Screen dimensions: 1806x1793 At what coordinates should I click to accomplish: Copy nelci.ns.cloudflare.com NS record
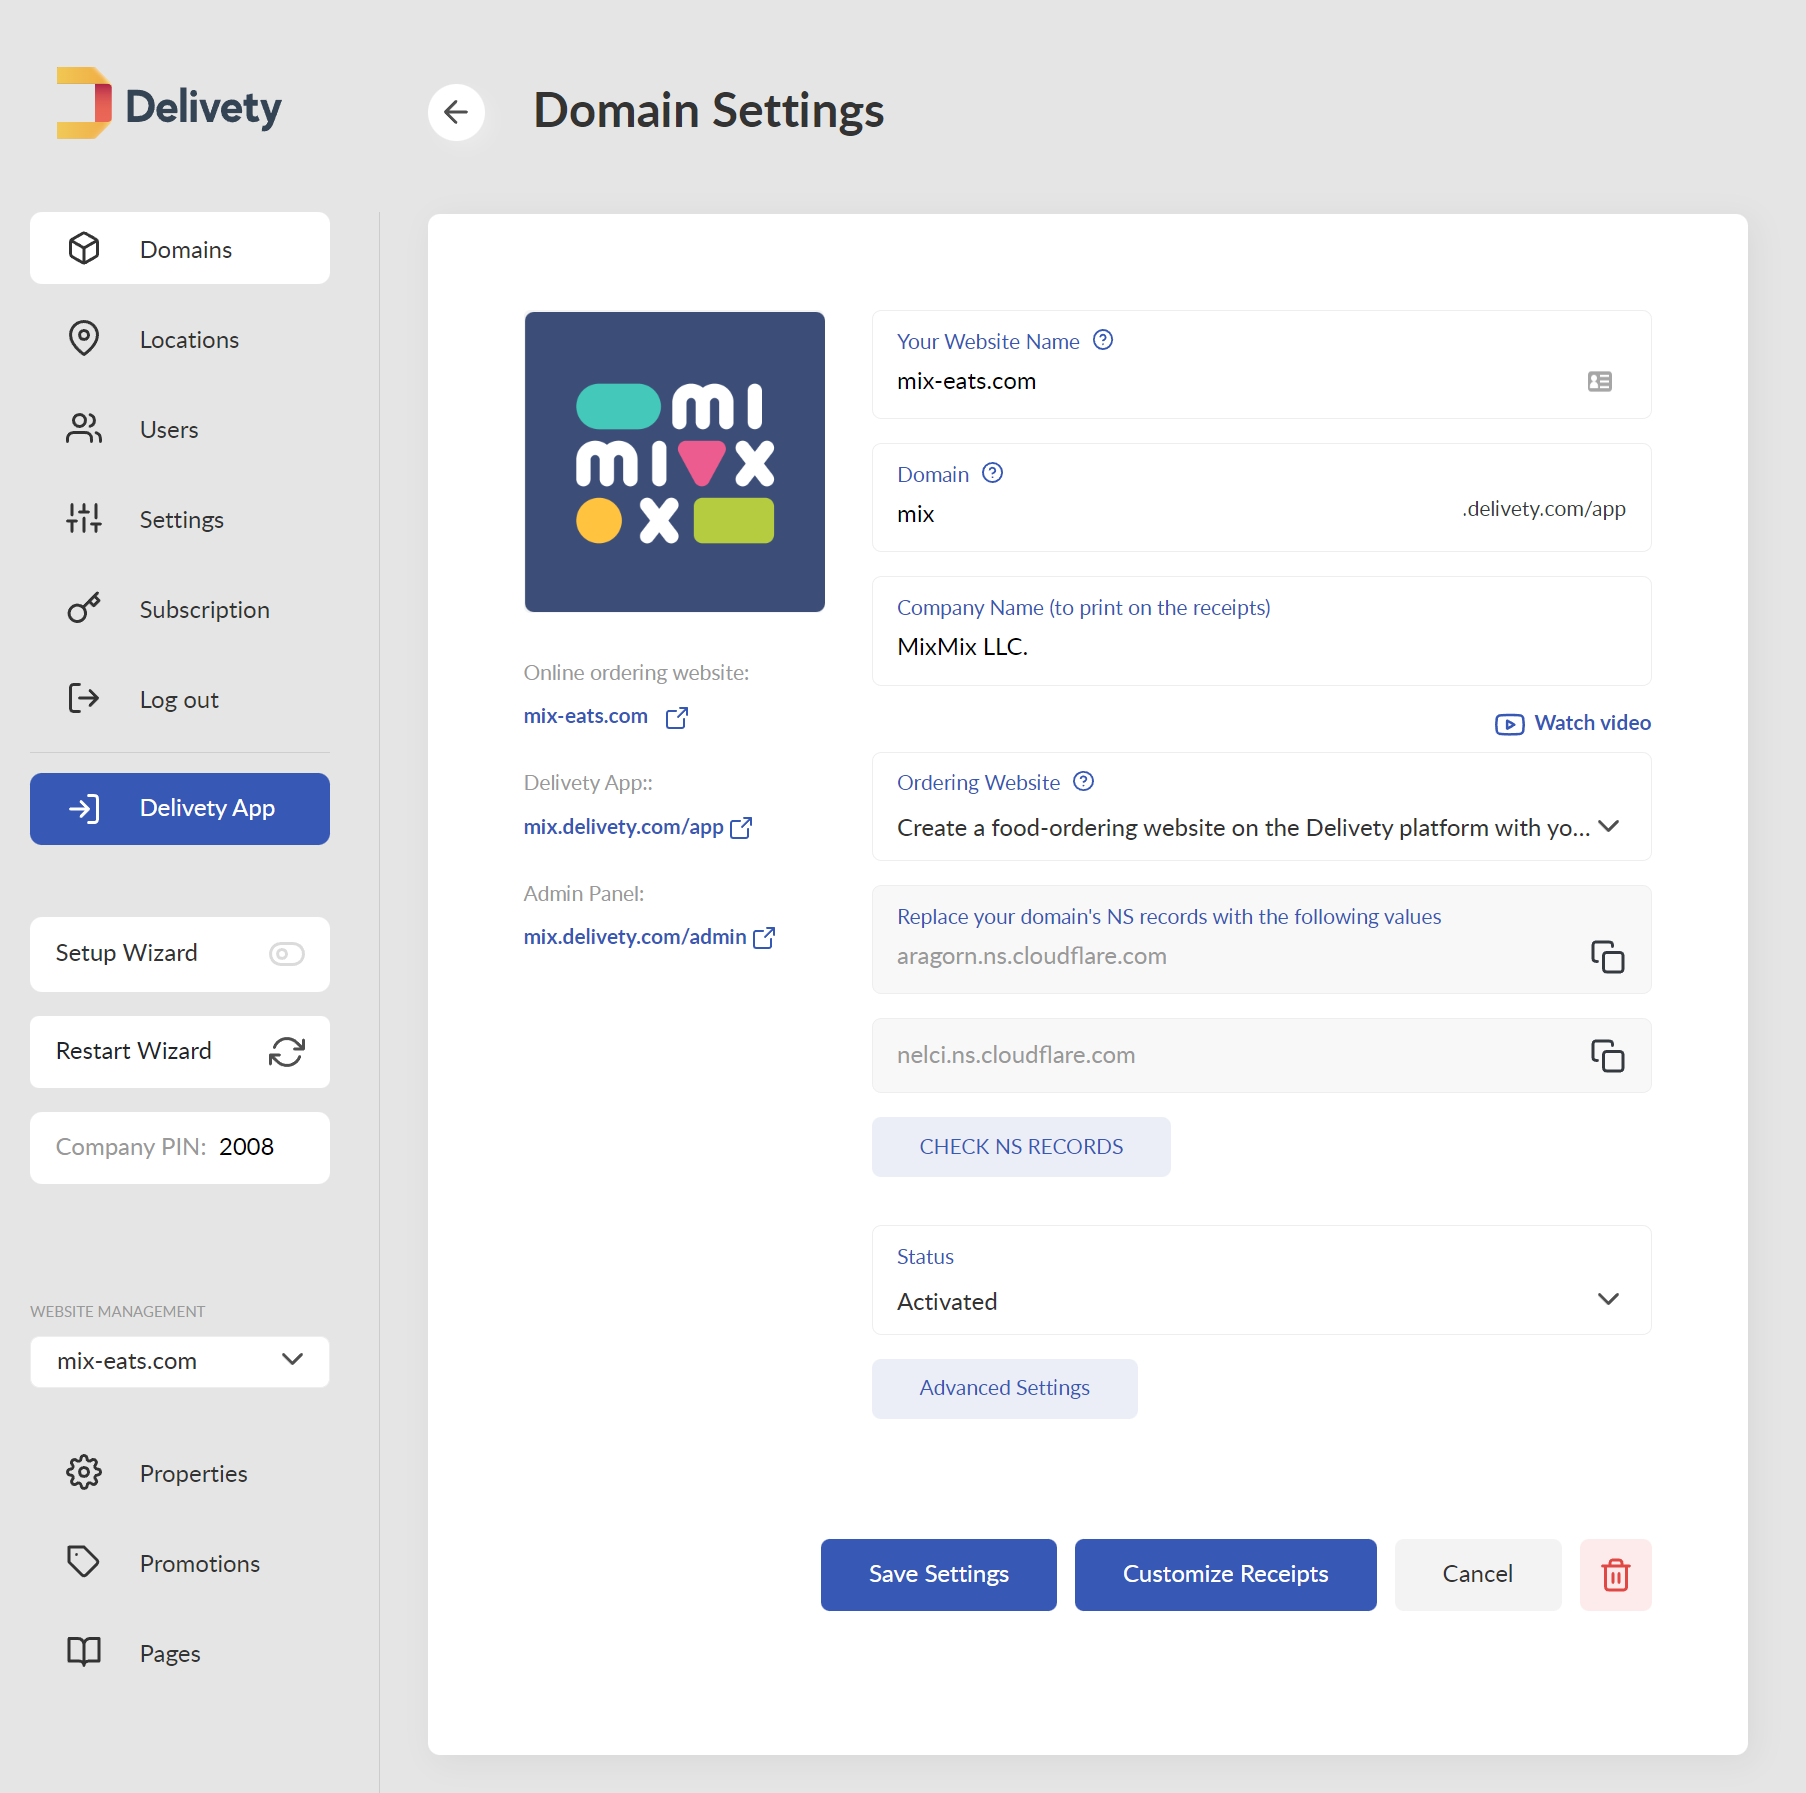[x=1608, y=1056]
